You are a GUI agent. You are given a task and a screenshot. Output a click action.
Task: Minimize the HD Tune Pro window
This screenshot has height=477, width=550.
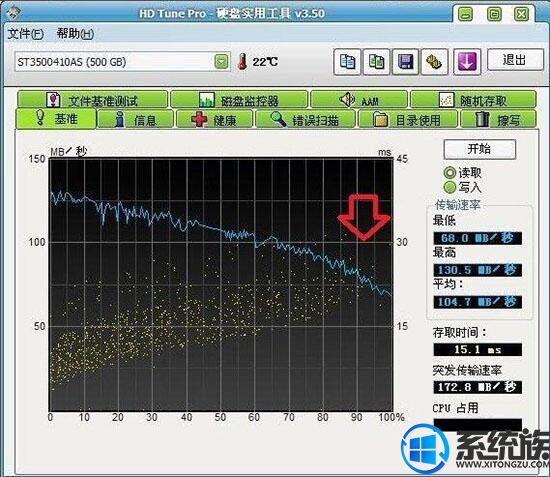(x=466, y=14)
